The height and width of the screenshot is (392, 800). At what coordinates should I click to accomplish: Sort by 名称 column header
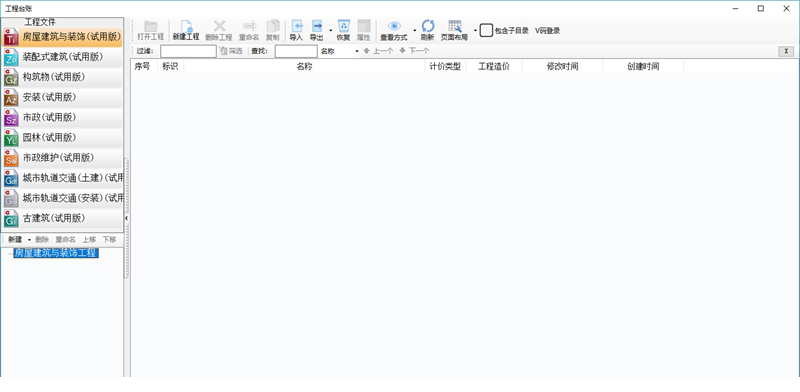click(x=304, y=66)
